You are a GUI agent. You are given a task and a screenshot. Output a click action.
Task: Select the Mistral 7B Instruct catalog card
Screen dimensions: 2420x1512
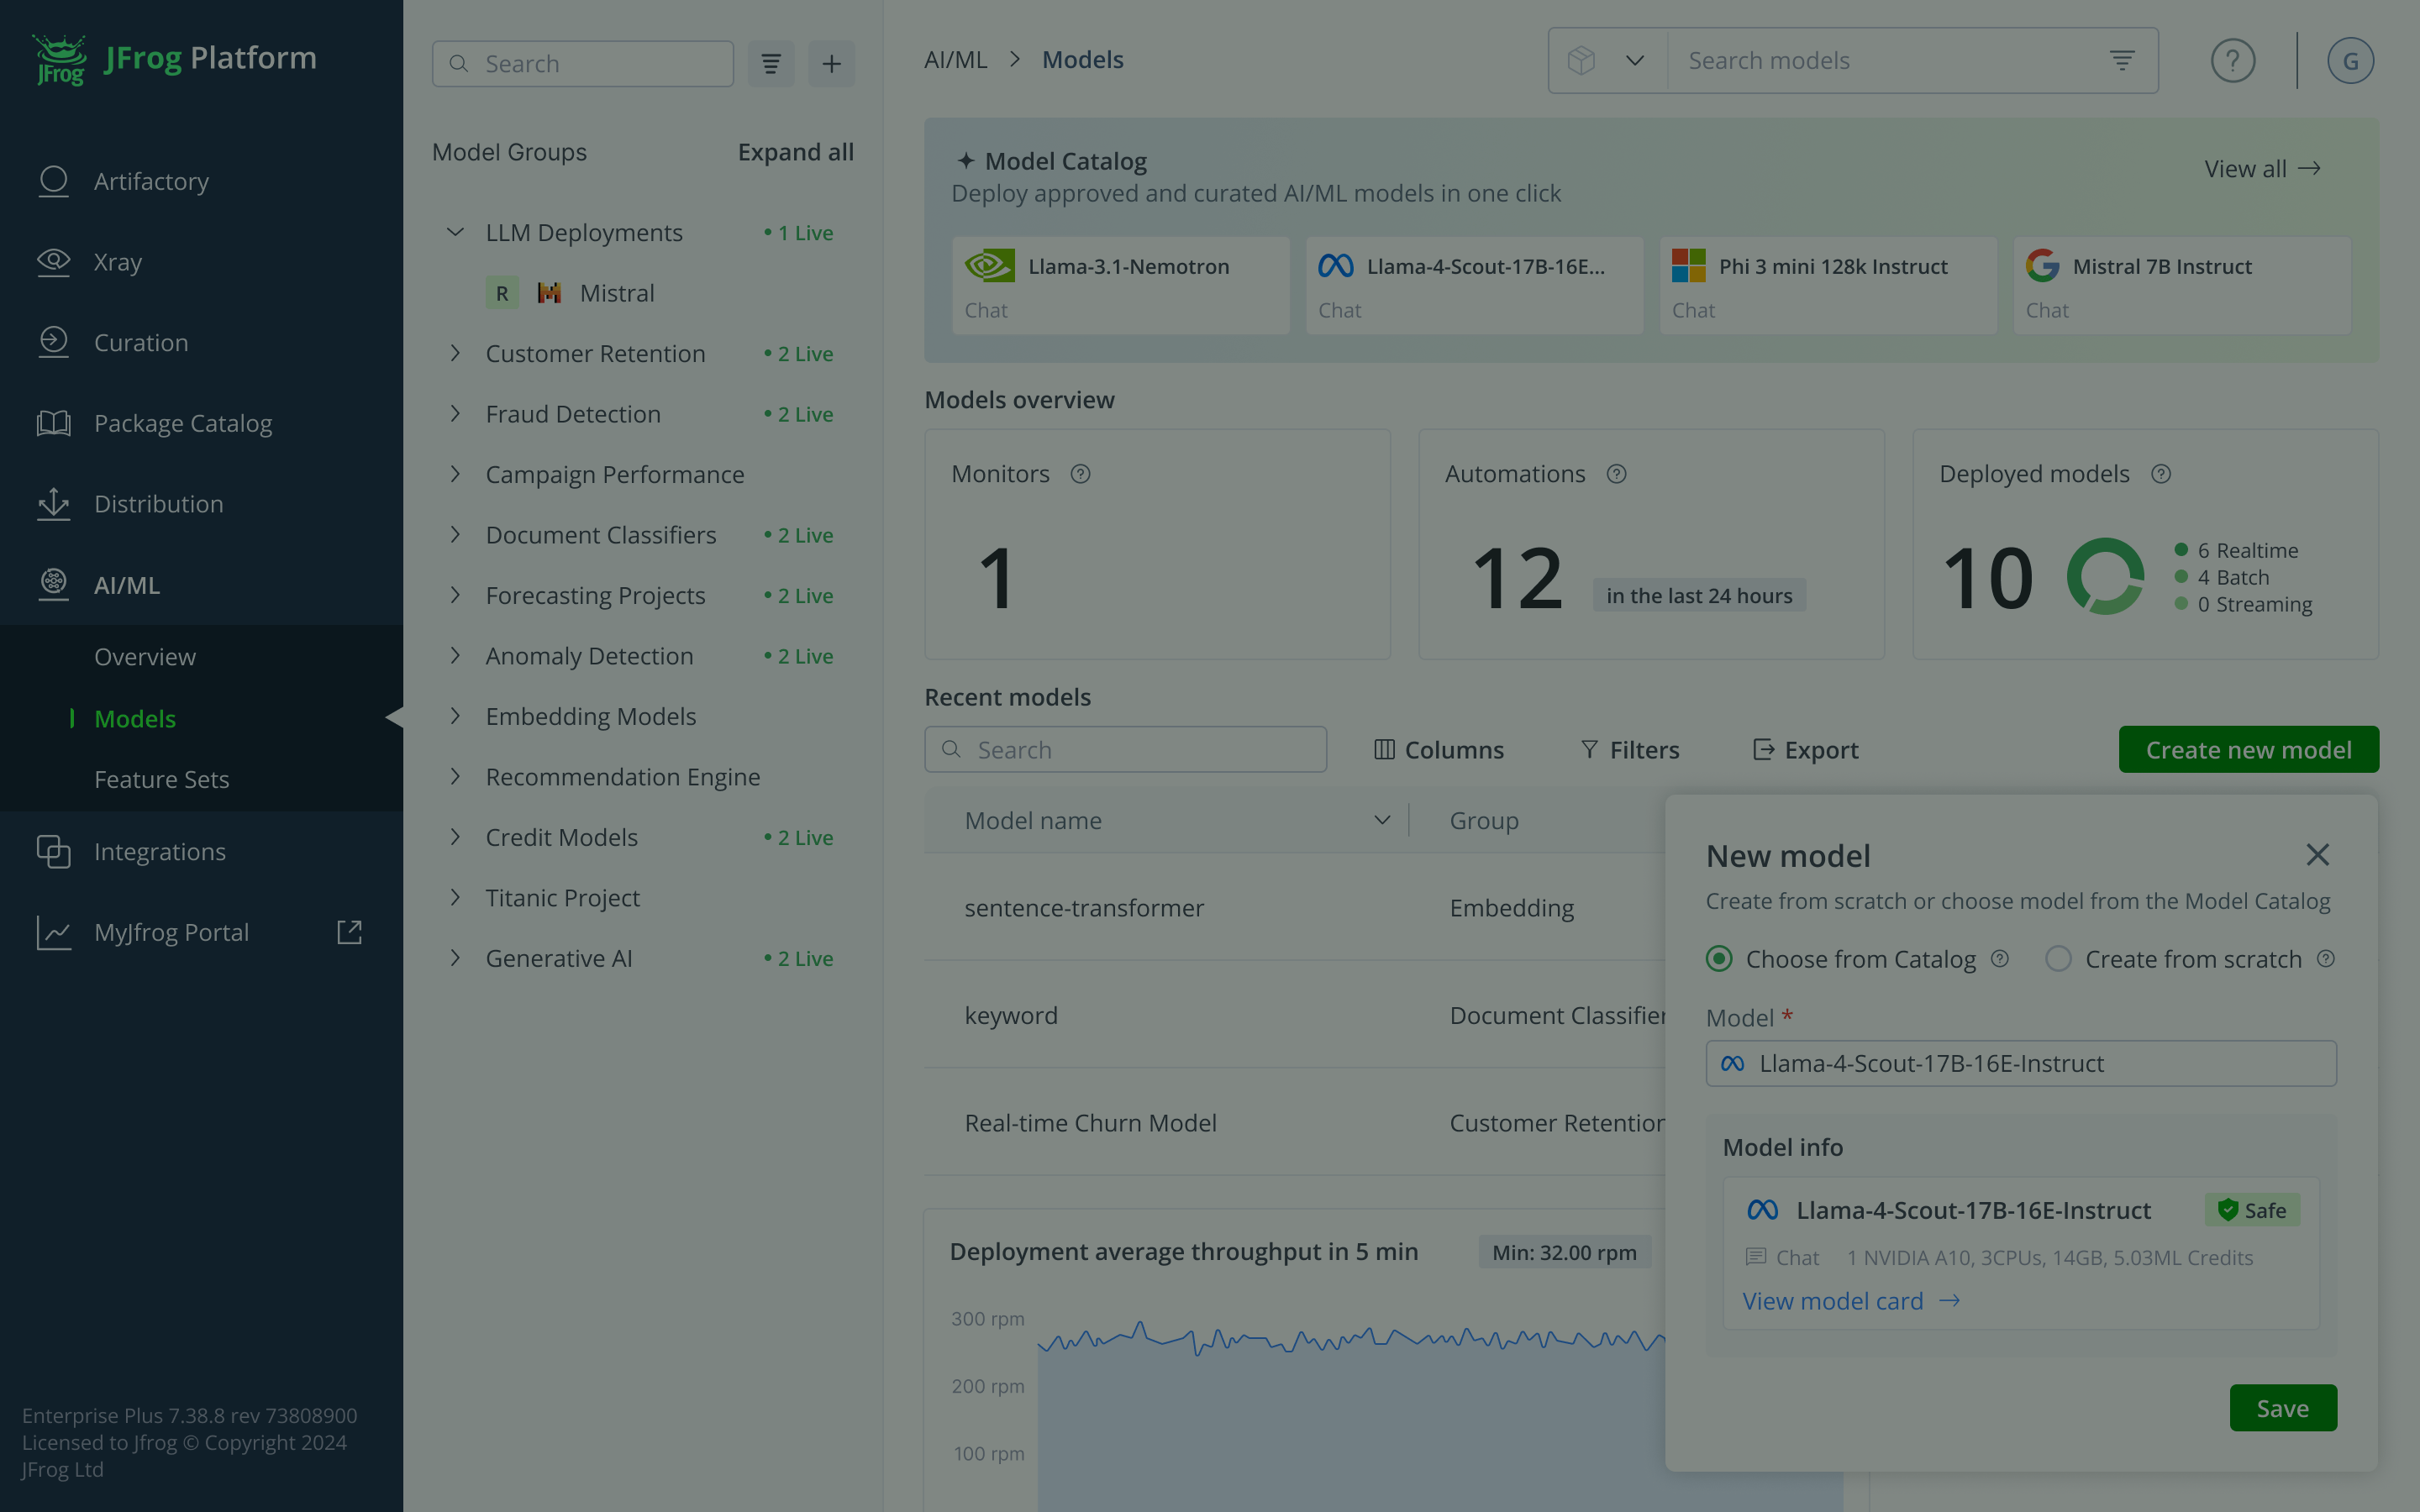2183,286
